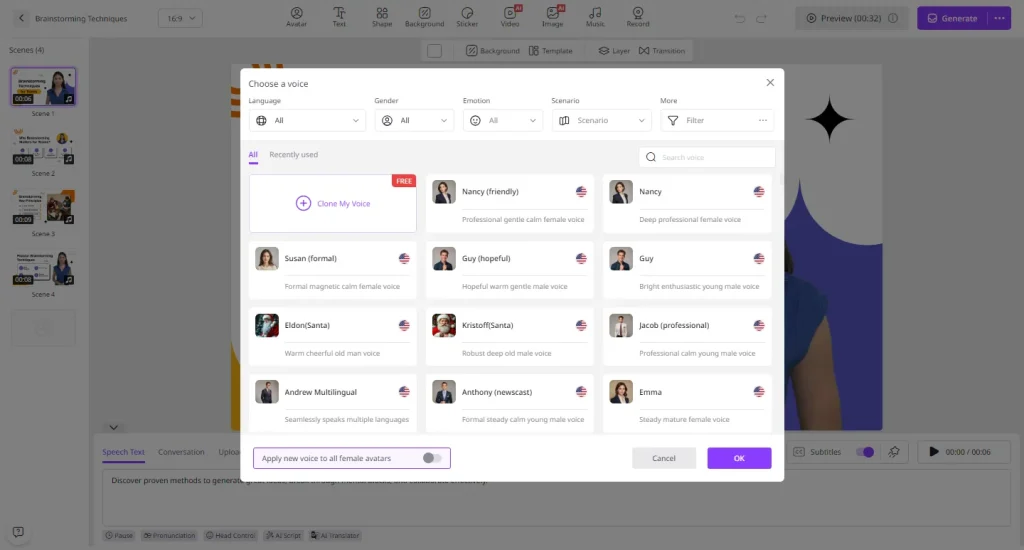Select the All voices tab
The height and width of the screenshot is (550, 1024).
point(253,155)
